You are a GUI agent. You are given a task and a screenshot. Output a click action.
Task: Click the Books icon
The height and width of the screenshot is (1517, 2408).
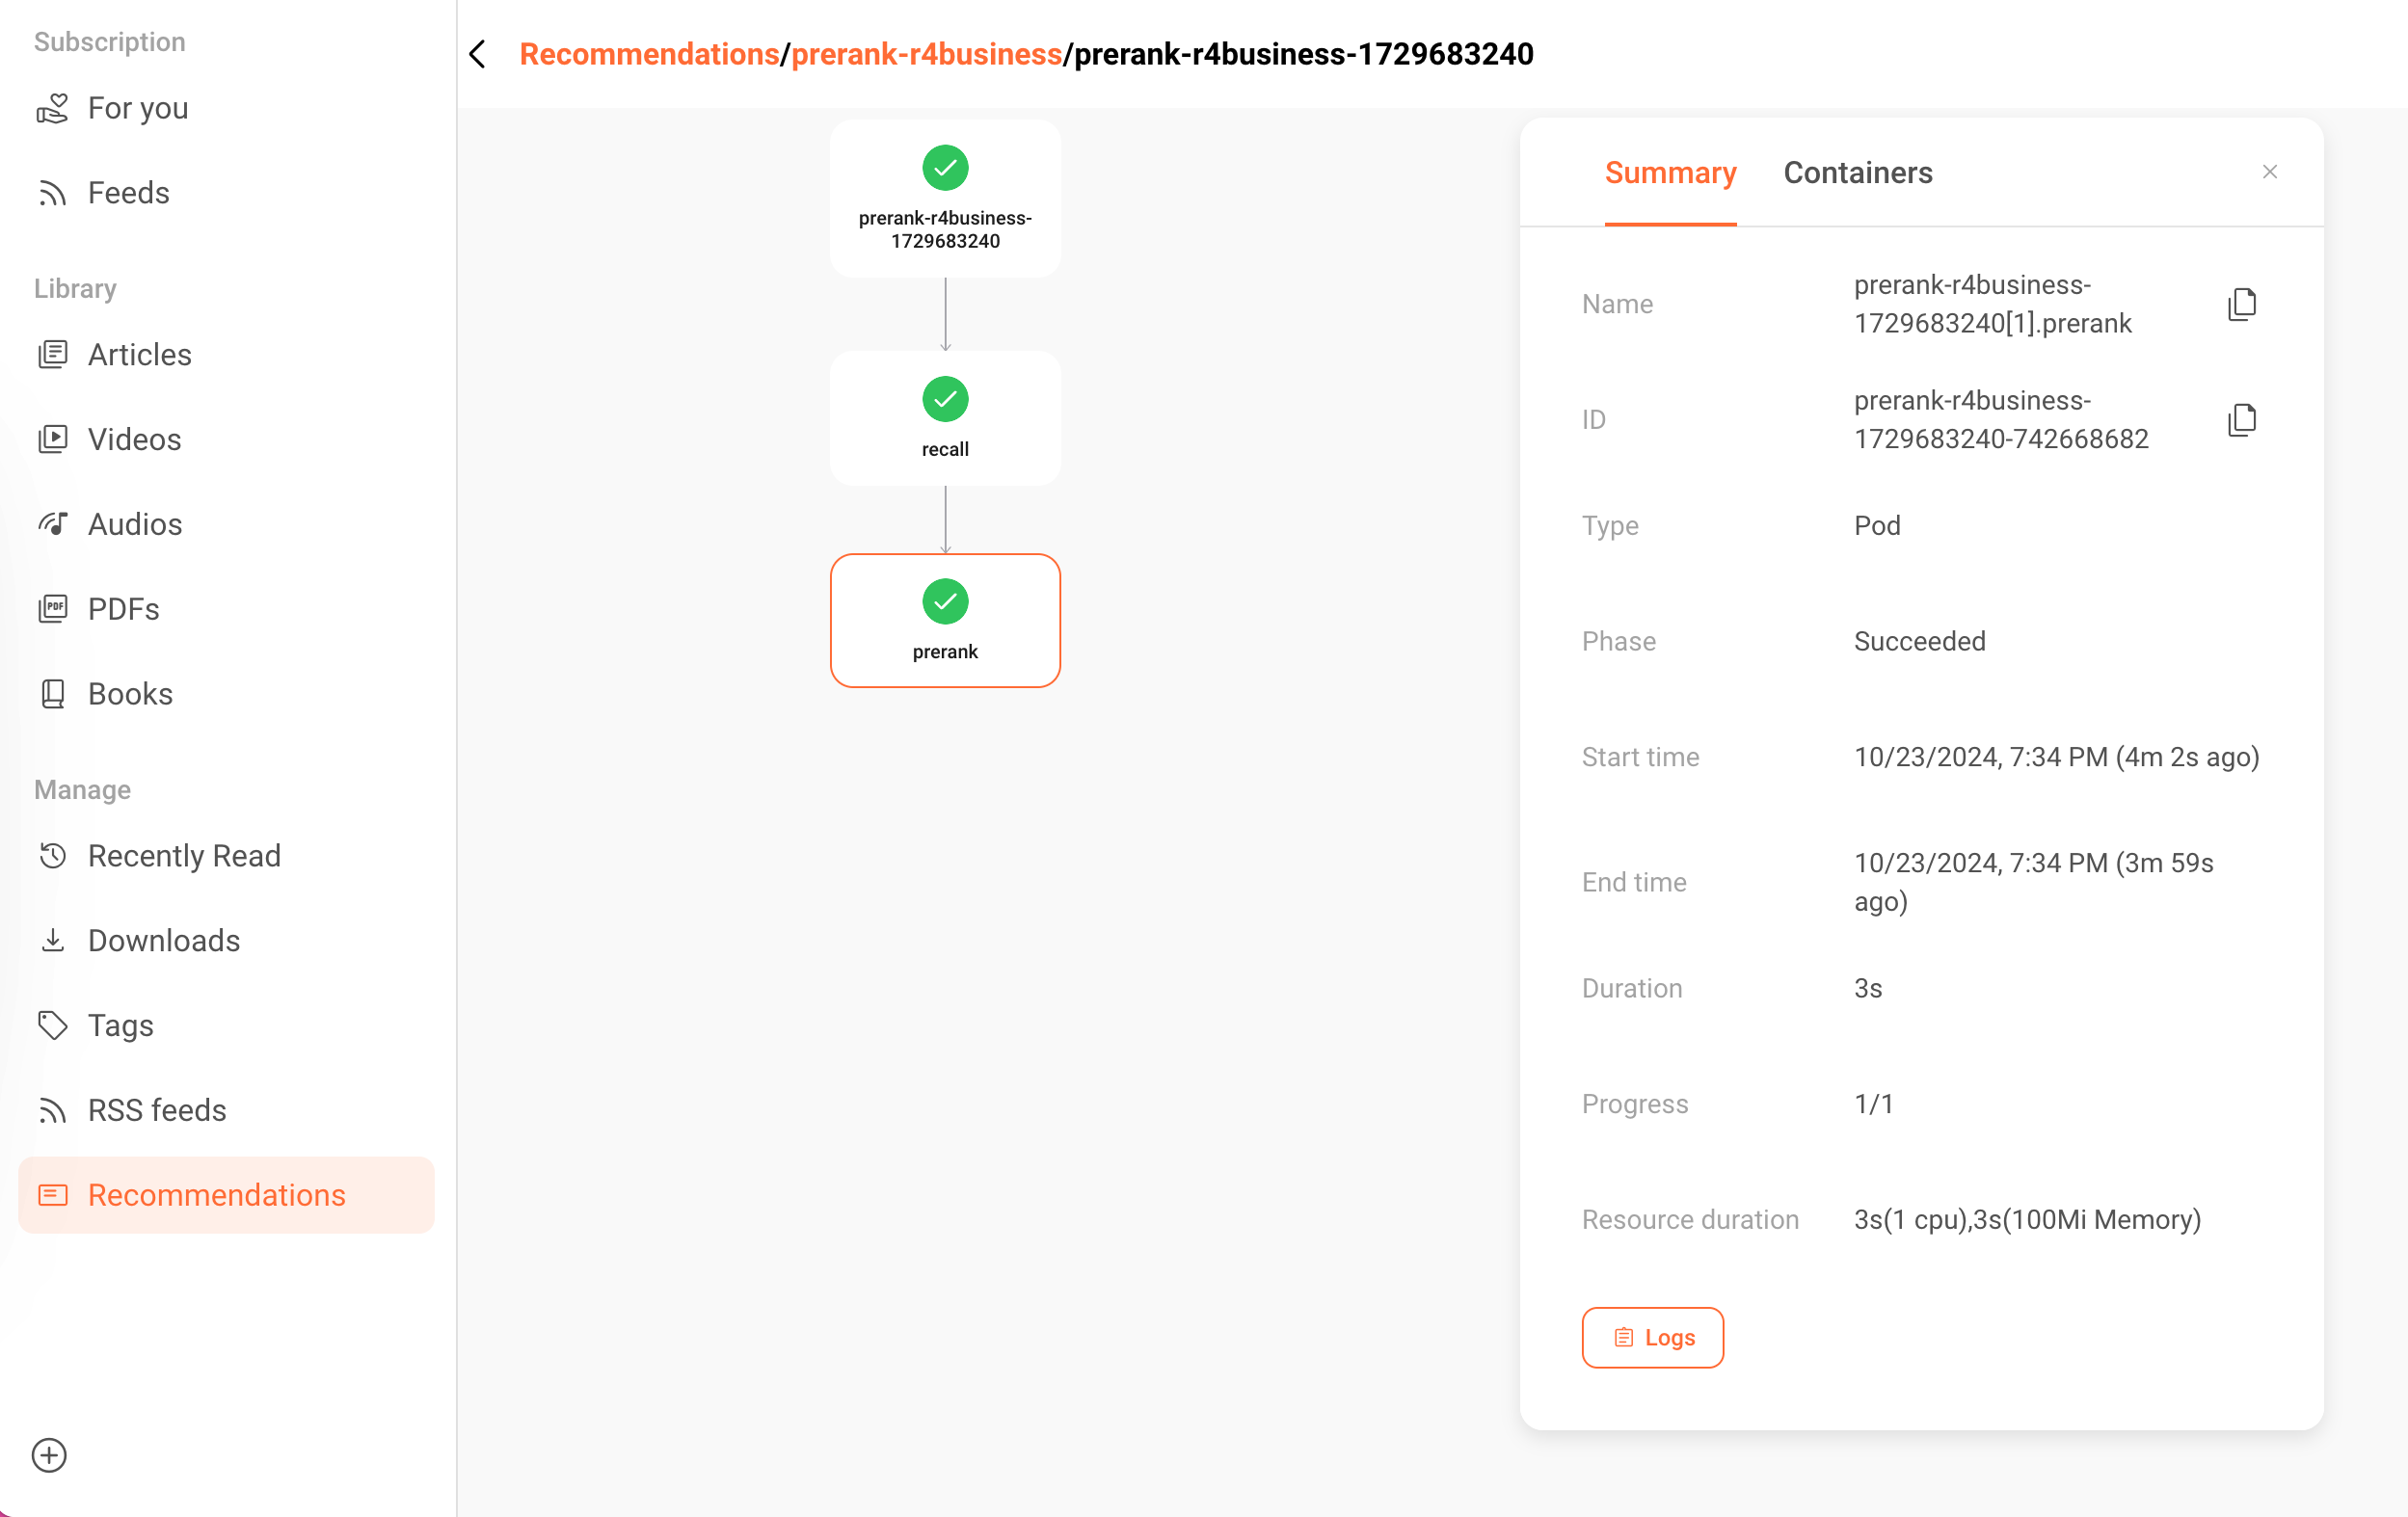(x=52, y=693)
